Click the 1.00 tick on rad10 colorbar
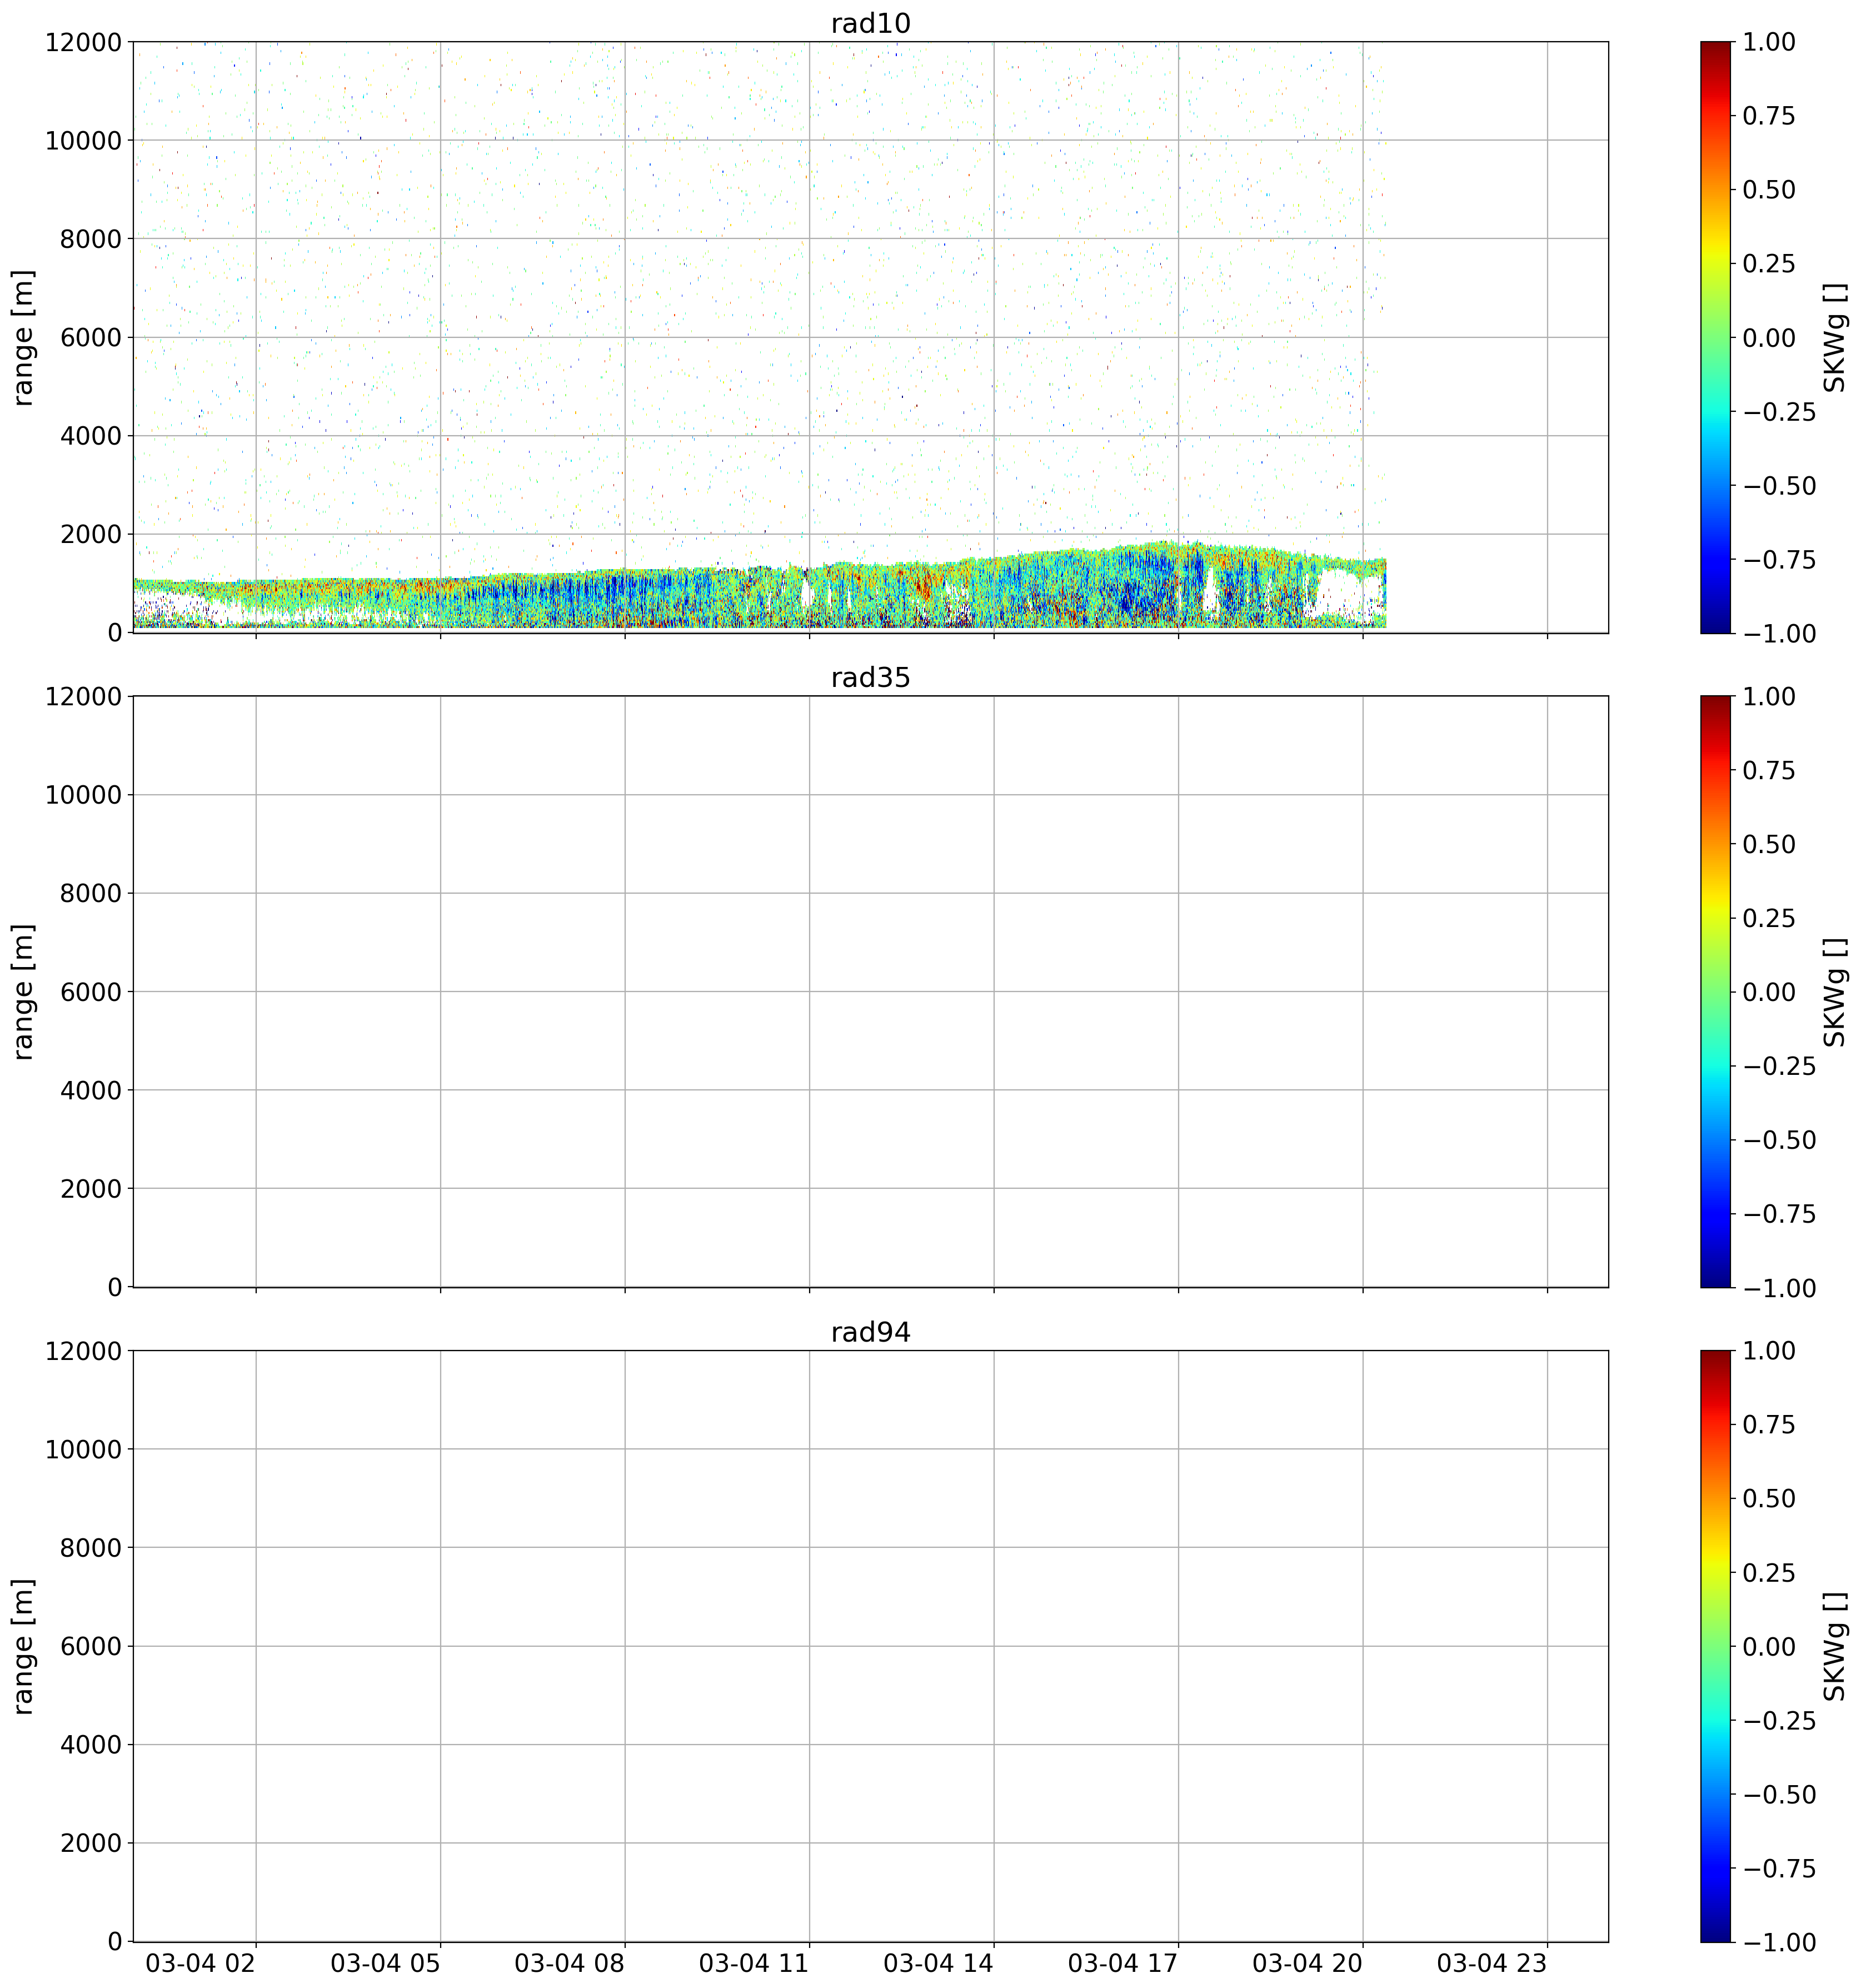The image size is (1861, 1988). [1769, 42]
